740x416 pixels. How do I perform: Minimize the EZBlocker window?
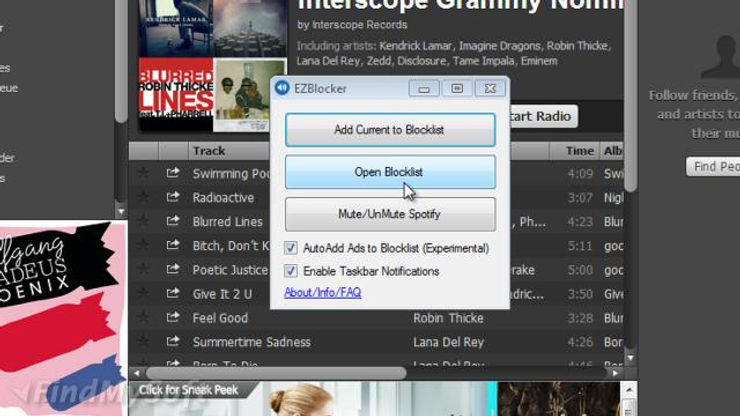pos(424,88)
